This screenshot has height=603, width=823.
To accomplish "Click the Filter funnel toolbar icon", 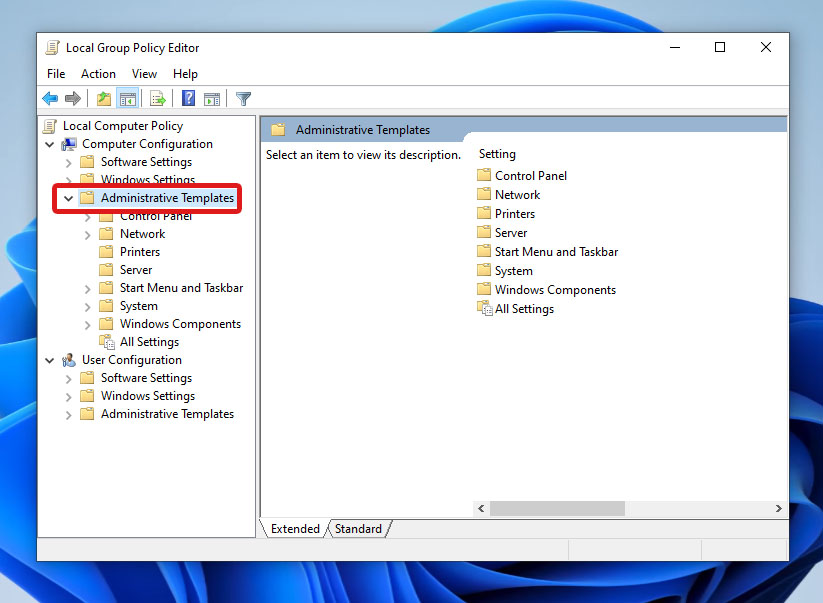I will pyautogui.click(x=243, y=98).
